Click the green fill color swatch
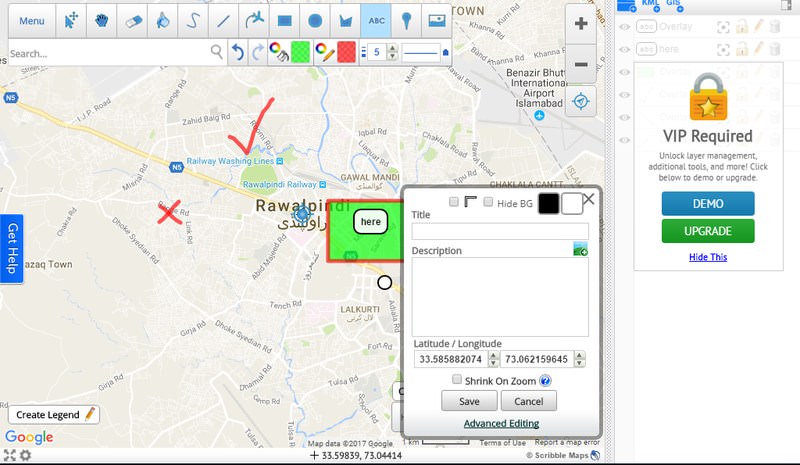 (301, 52)
